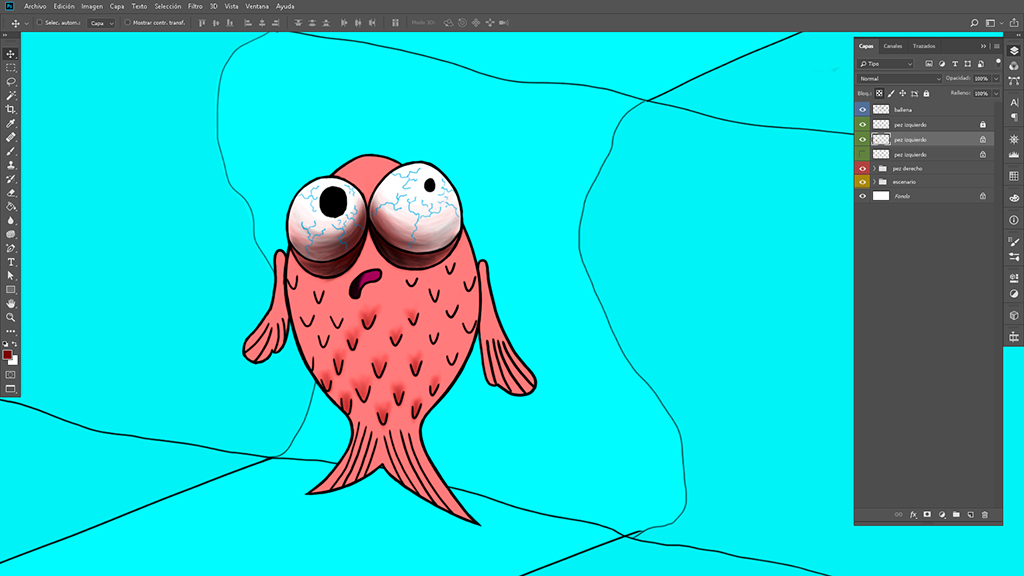
Task: Open the Filtro menu
Action: click(195, 6)
